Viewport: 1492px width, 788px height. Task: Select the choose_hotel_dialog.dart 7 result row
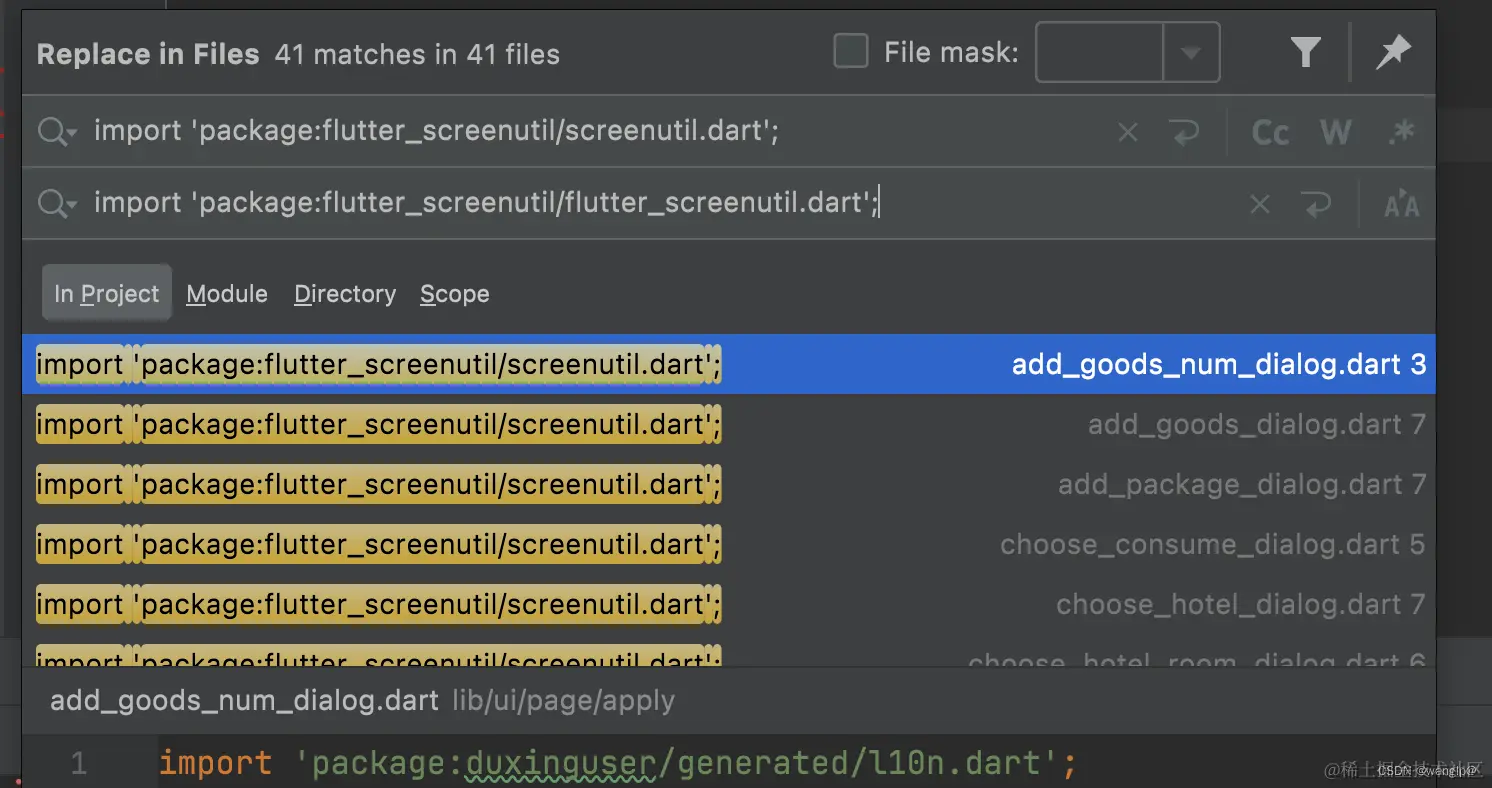[729, 604]
